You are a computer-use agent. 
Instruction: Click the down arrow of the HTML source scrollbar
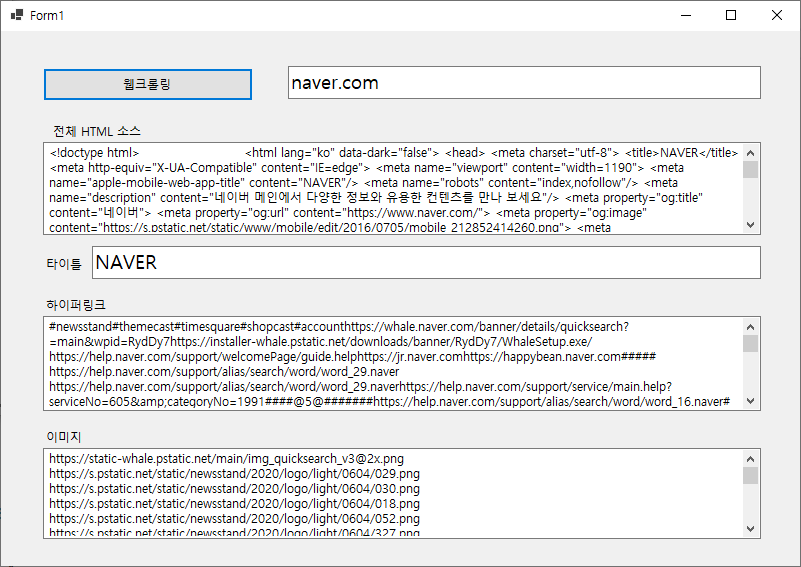click(750, 225)
